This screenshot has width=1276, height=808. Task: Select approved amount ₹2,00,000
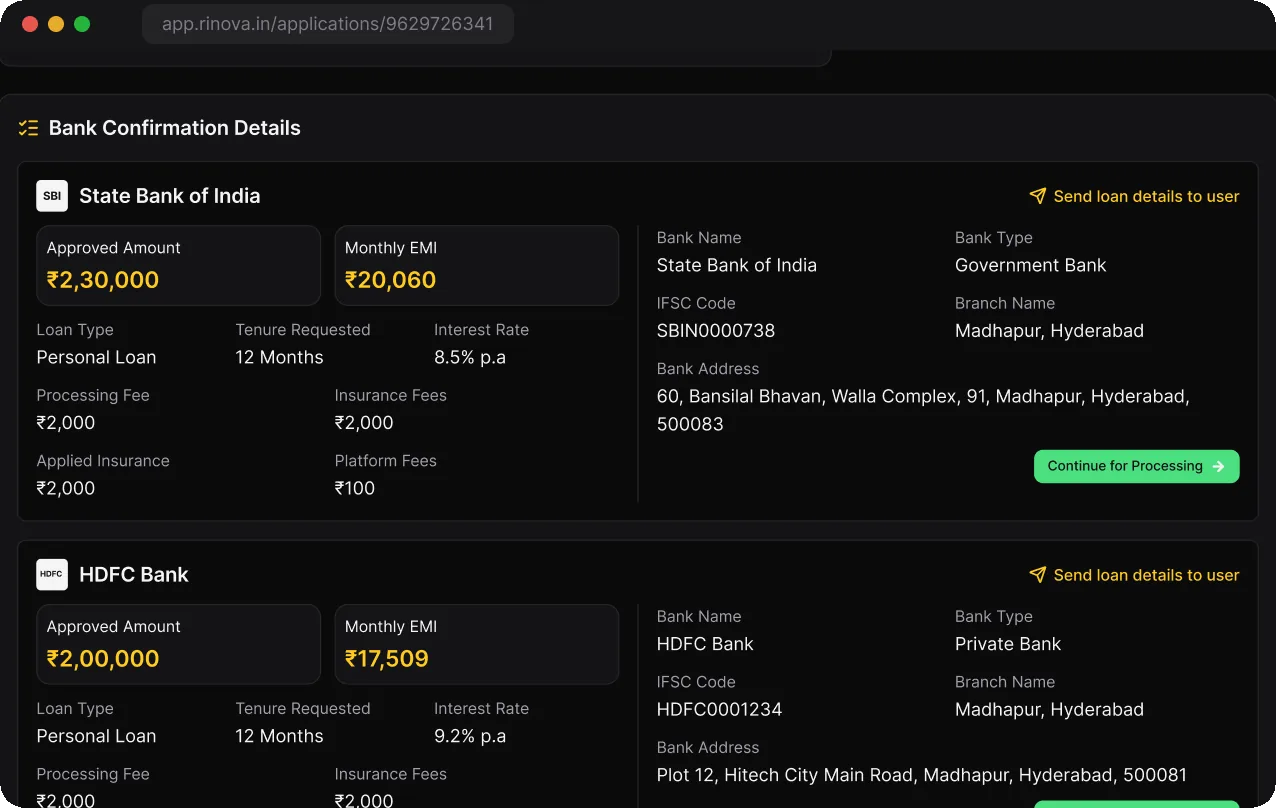point(103,659)
